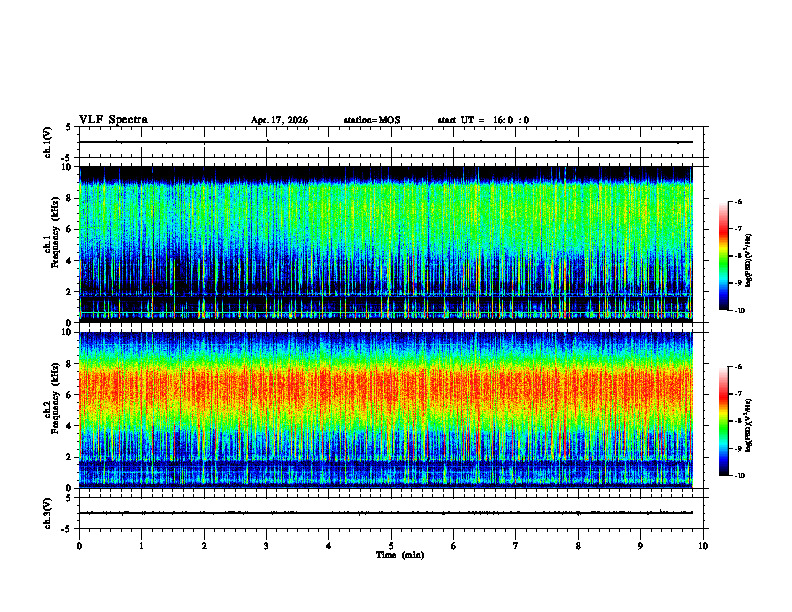This screenshot has height=612, width=792.
Task: Click time axis tick label "3"
Action: 266,546
